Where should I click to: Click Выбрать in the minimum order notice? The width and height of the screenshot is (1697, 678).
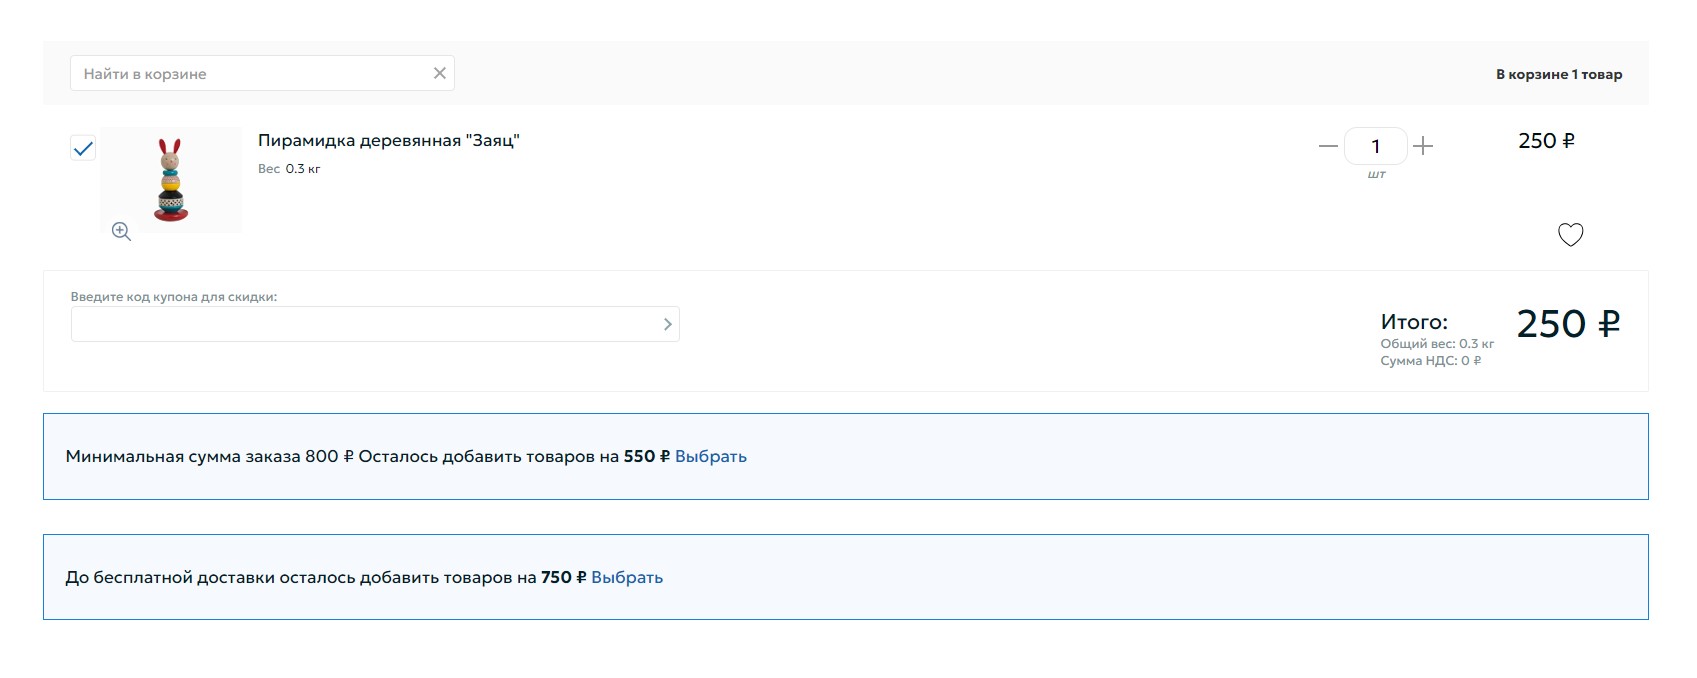coord(710,456)
